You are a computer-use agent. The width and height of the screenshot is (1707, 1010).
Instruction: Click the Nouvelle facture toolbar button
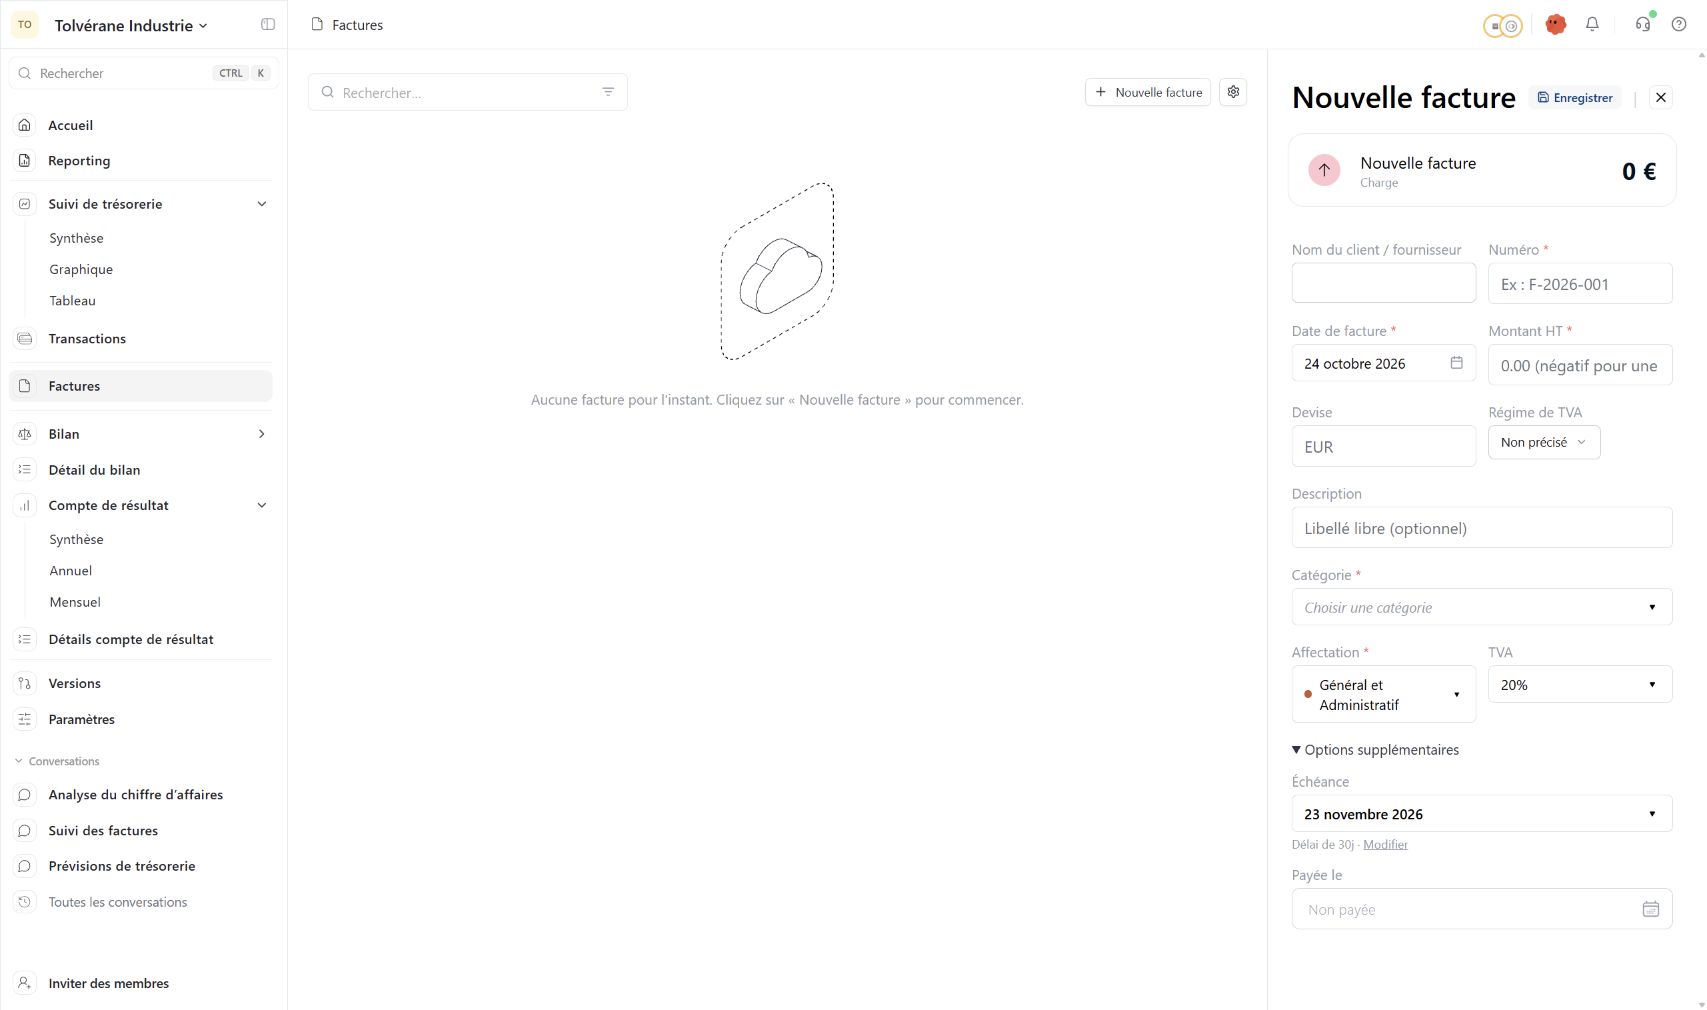pyautogui.click(x=1148, y=92)
